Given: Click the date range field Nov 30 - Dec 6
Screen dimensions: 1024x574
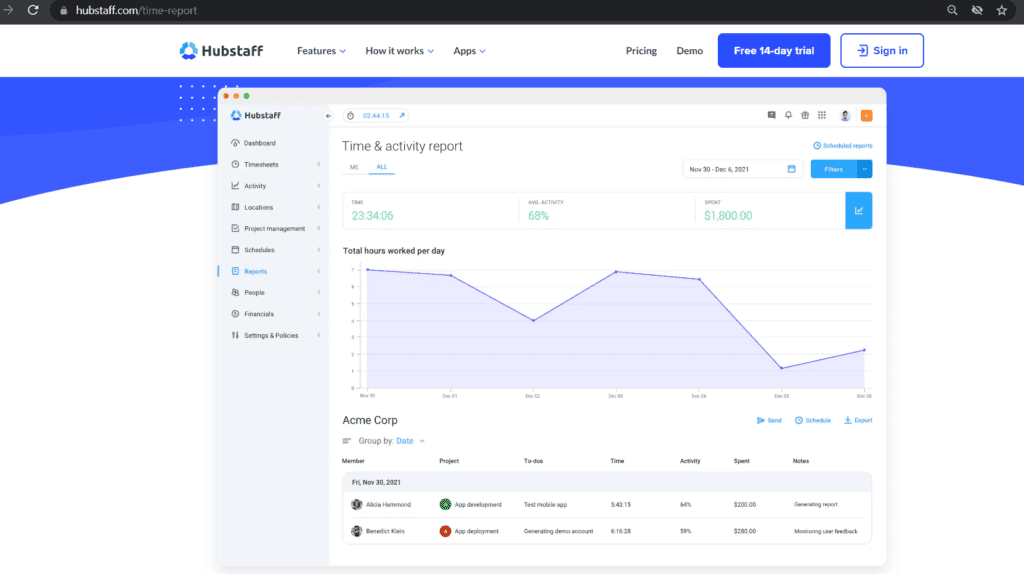Looking at the screenshot, I should point(742,169).
